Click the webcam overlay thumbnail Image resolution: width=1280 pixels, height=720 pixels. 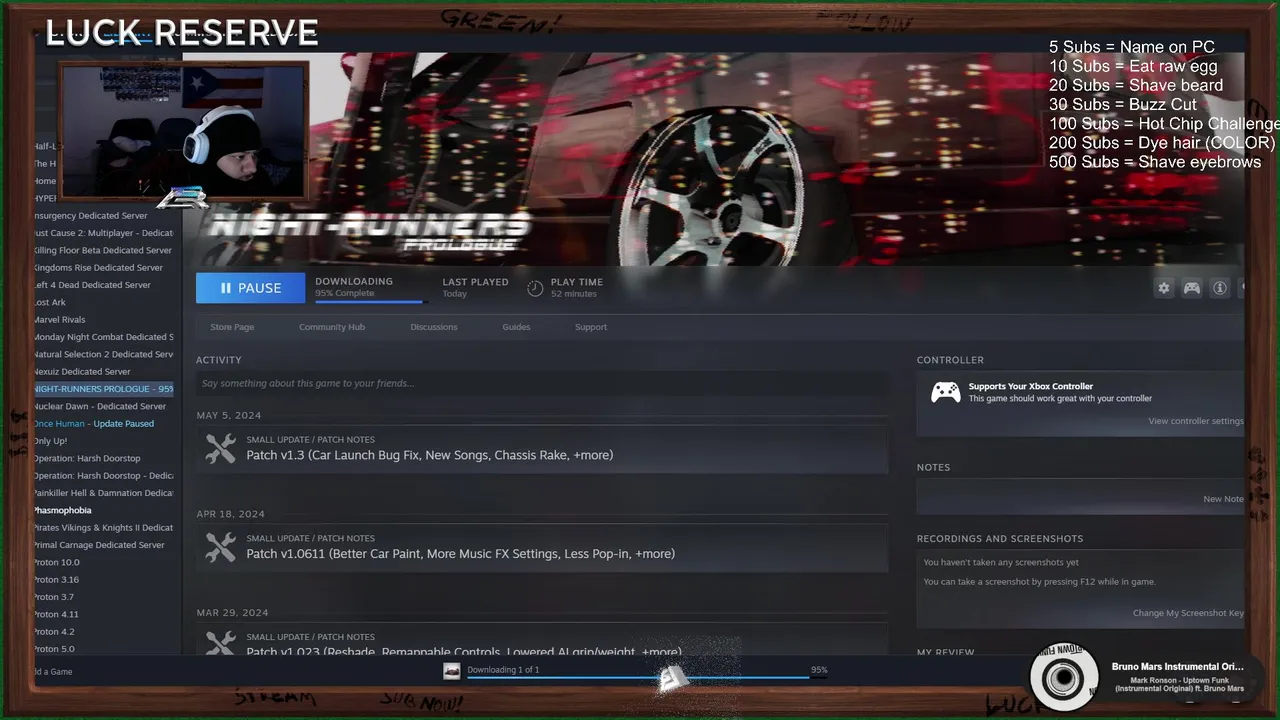pos(183,131)
